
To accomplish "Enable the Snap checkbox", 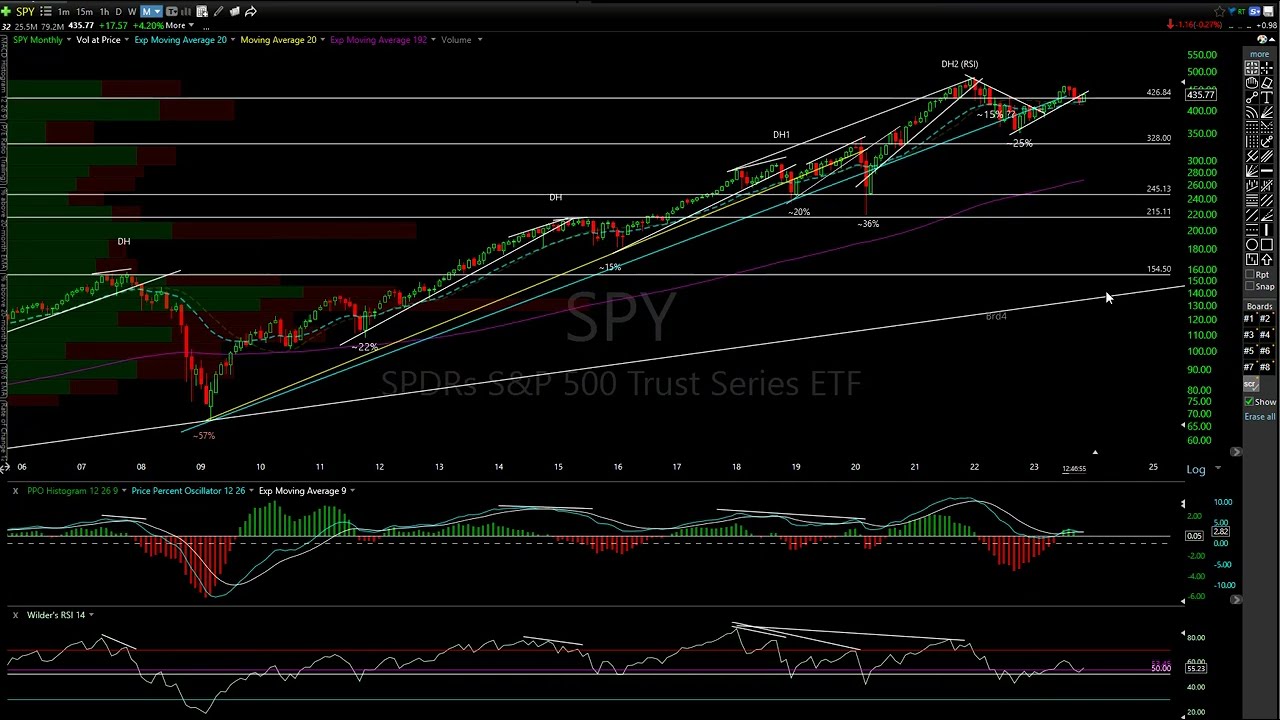I will pos(1249,286).
